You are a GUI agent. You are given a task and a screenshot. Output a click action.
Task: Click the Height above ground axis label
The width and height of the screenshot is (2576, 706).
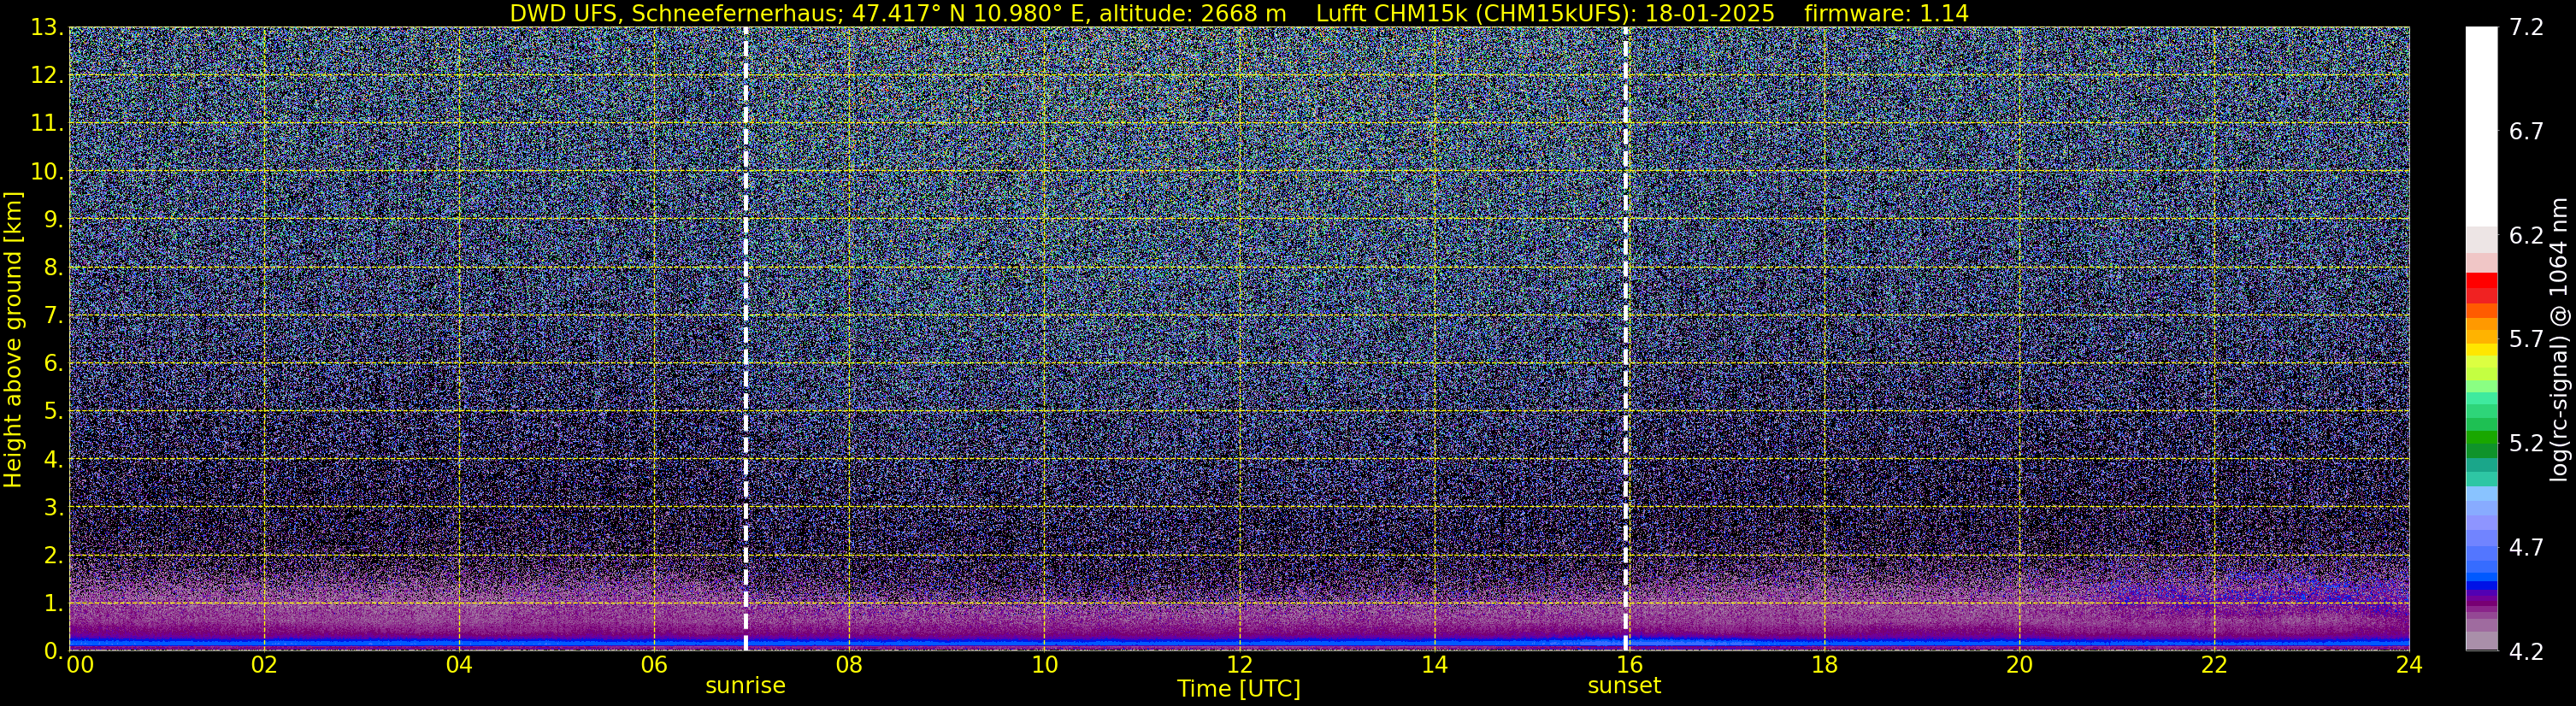coord(13,339)
